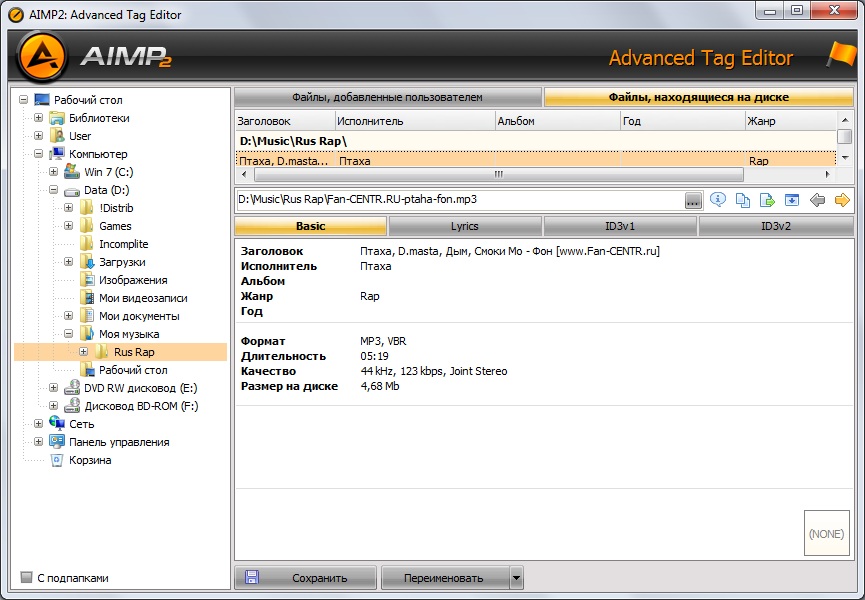Expand the Win 7 (C:) node
The height and width of the screenshot is (600, 865).
tap(53, 172)
